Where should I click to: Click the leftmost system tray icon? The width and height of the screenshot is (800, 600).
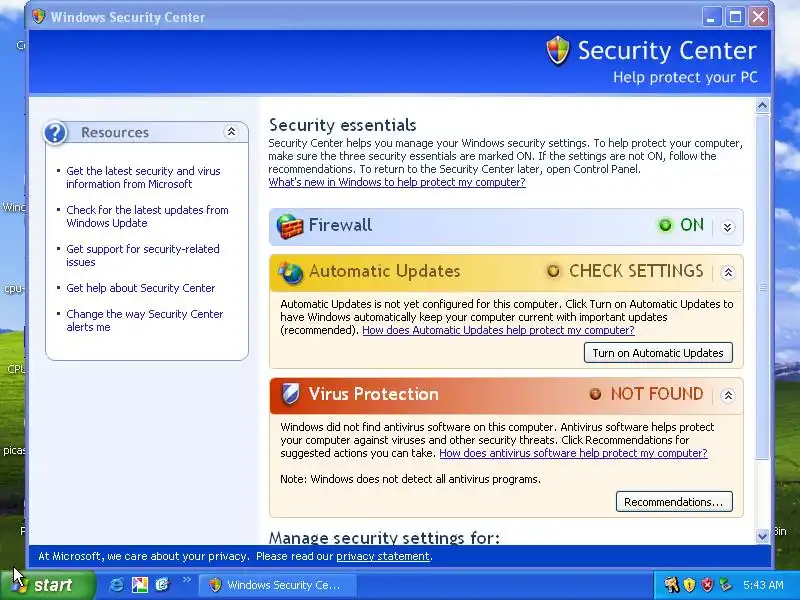click(671, 585)
